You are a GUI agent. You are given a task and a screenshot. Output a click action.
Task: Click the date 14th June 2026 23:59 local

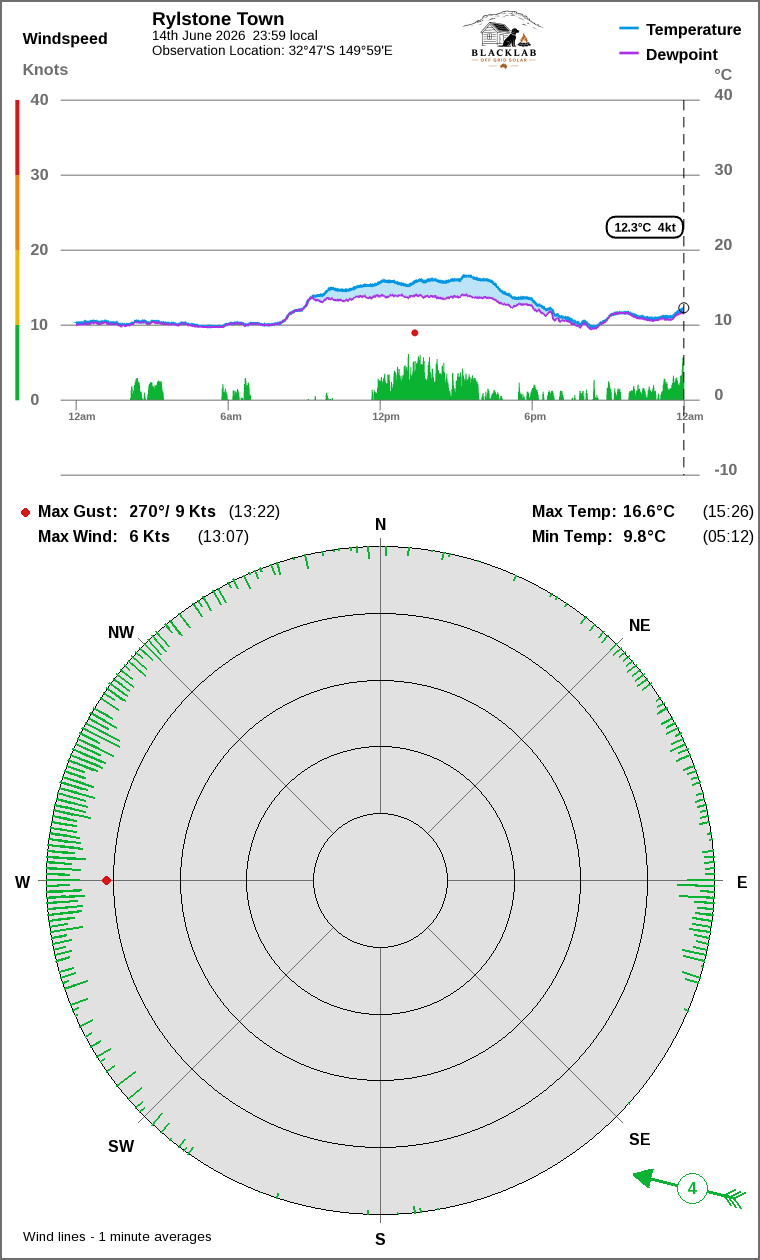[x=235, y=36]
